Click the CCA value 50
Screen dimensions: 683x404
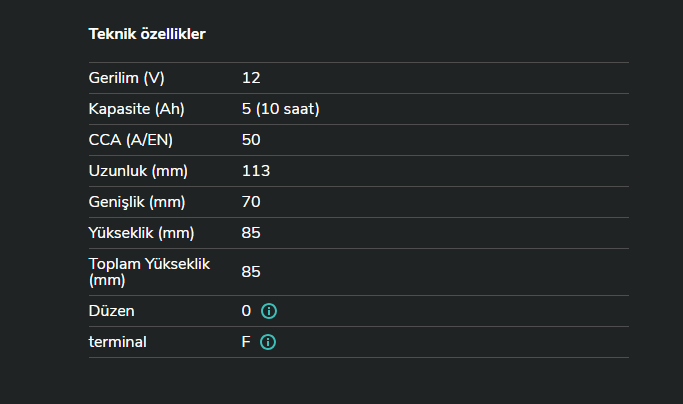point(251,140)
